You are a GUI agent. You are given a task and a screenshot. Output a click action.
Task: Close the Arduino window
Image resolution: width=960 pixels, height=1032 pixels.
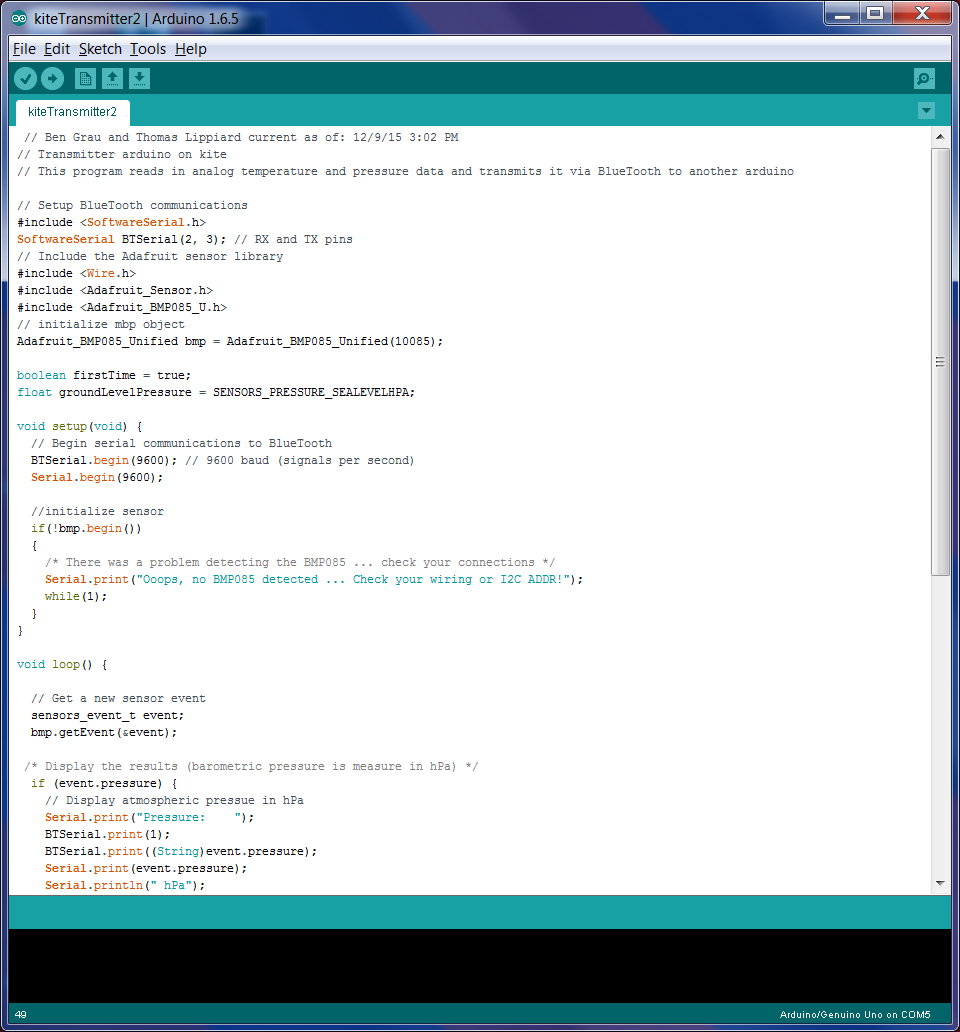click(x=922, y=14)
